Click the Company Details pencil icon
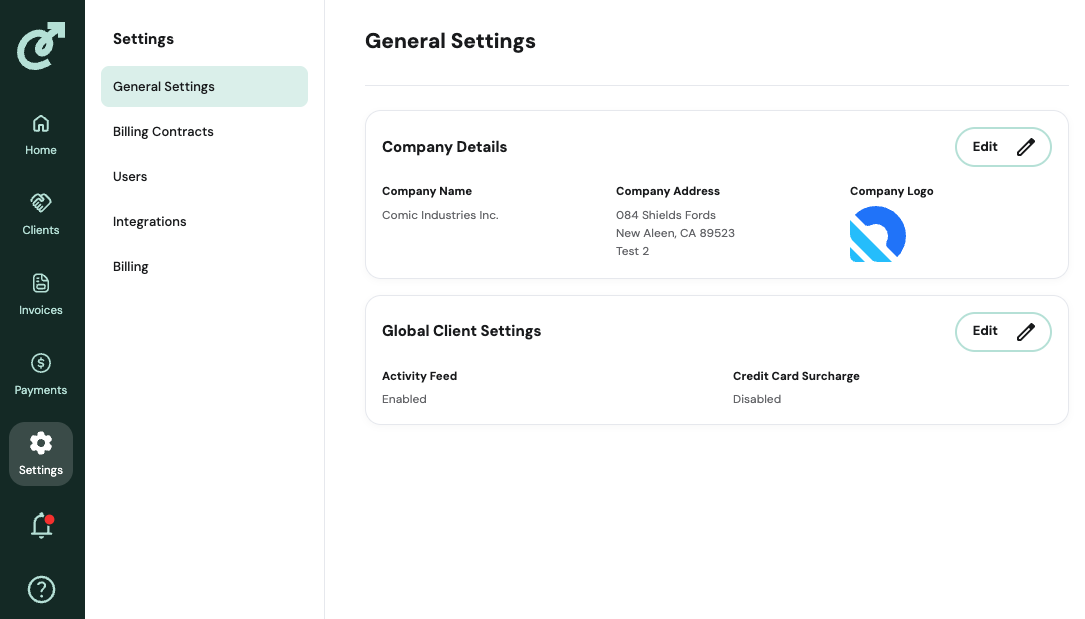 [x=1025, y=147]
